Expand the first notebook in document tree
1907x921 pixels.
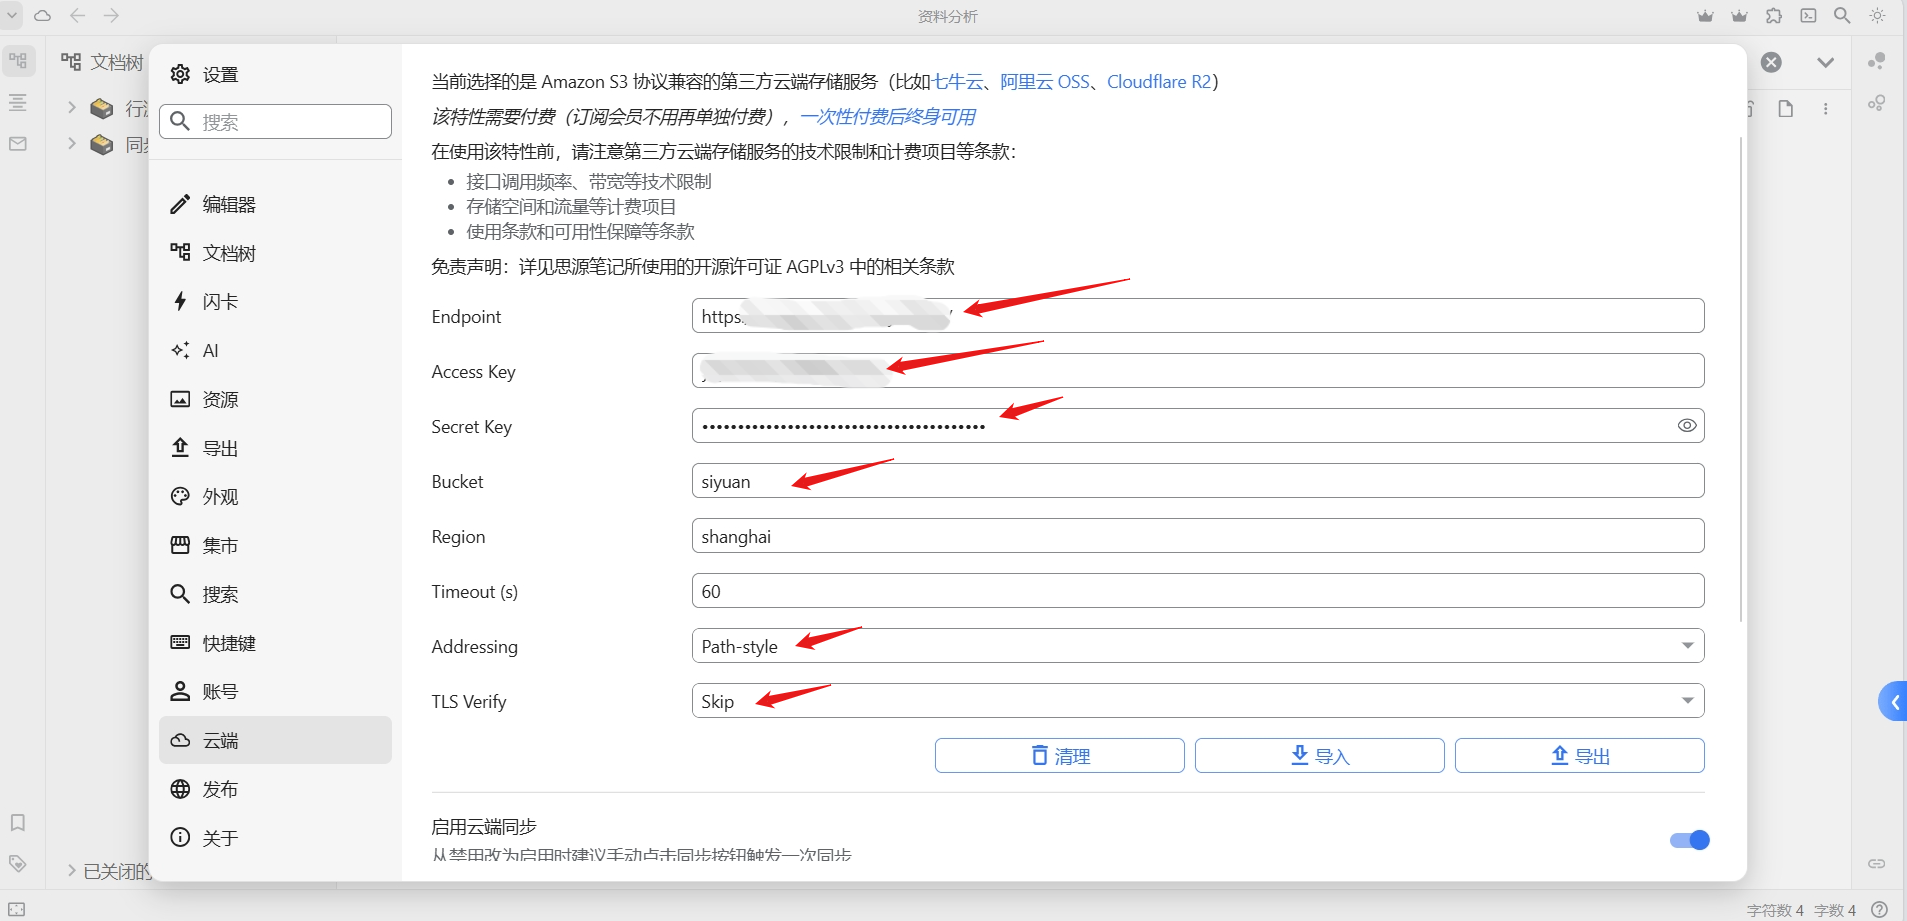pyautogui.click(x=72, y=108)
